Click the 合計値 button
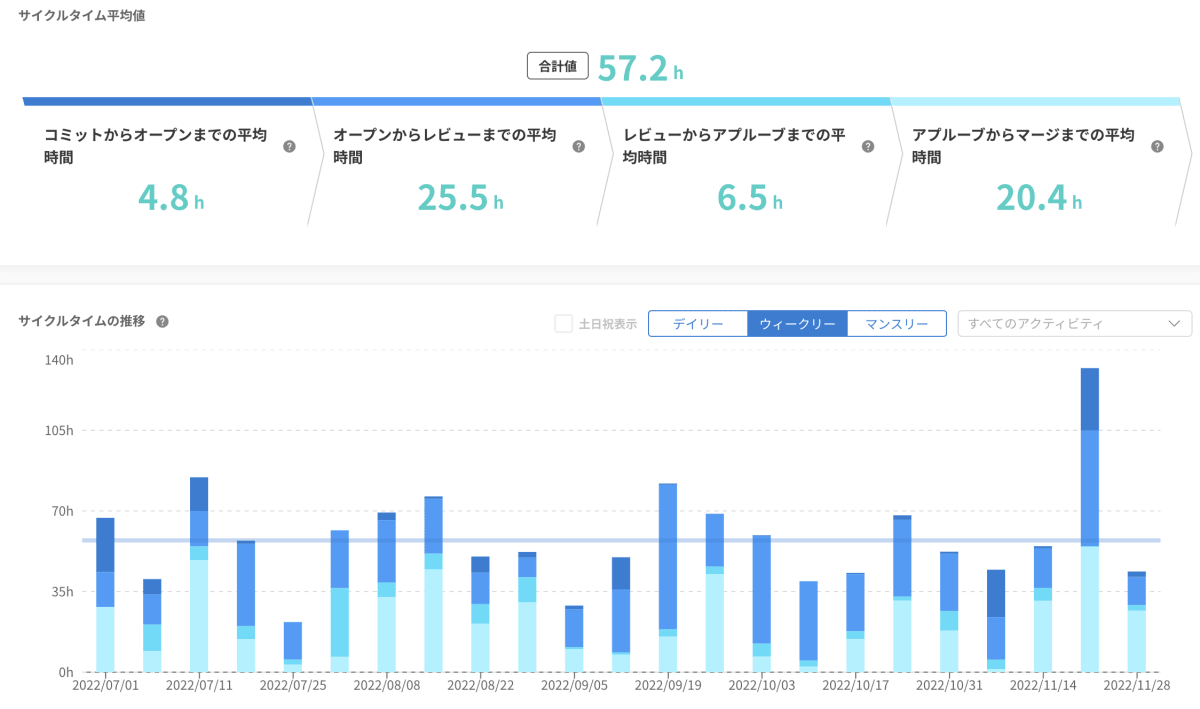 pos(558,66)
